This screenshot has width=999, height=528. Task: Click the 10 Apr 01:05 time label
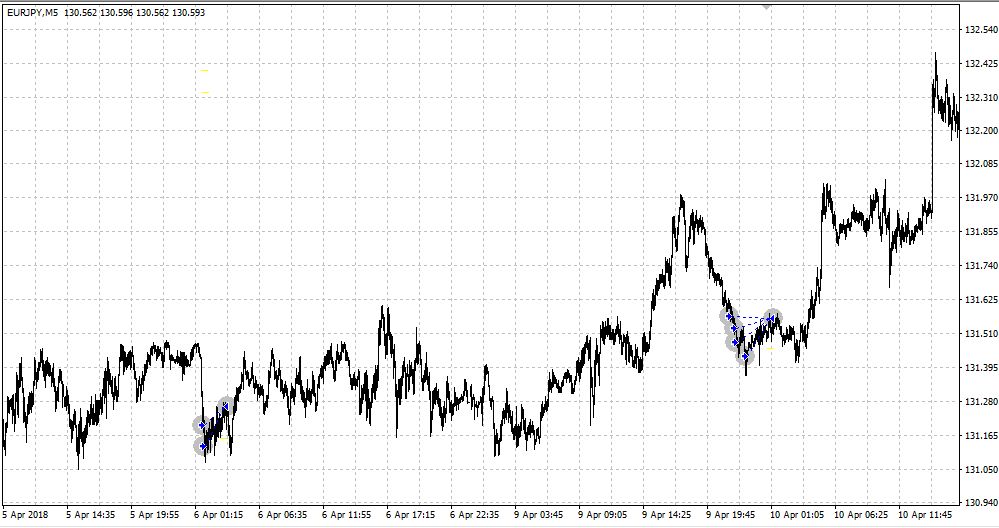[x=796, y=515]
